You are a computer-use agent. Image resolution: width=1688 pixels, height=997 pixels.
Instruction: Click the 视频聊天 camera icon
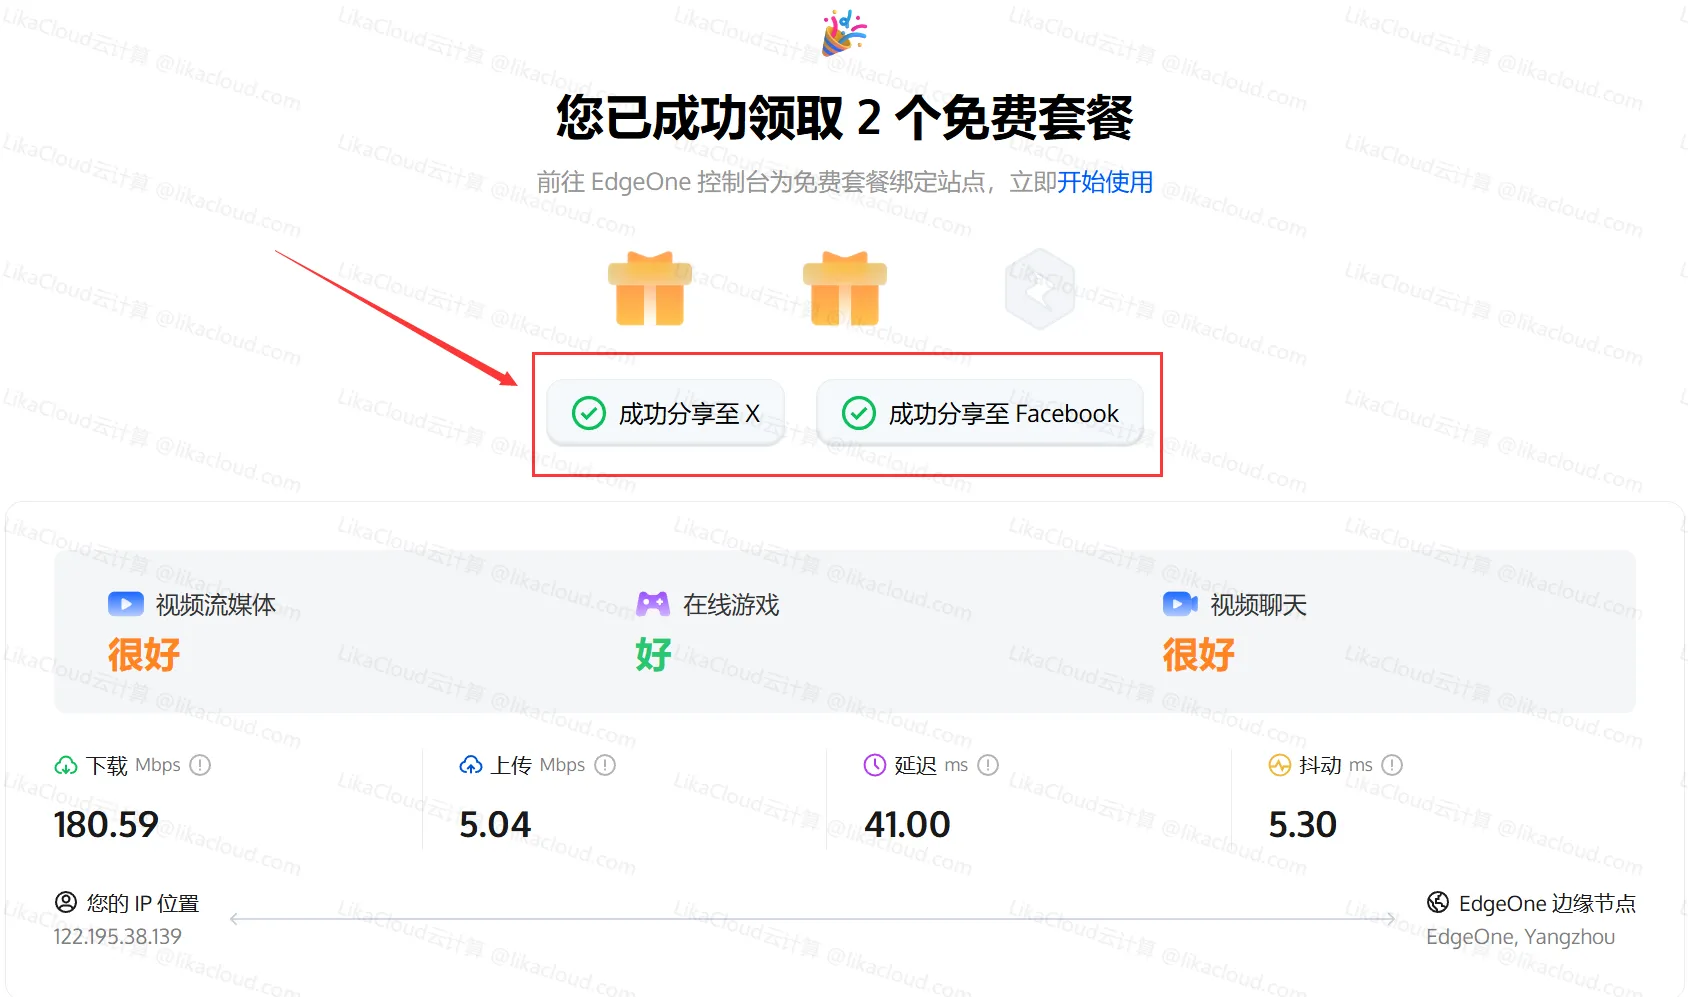[x=1180, y=604]
